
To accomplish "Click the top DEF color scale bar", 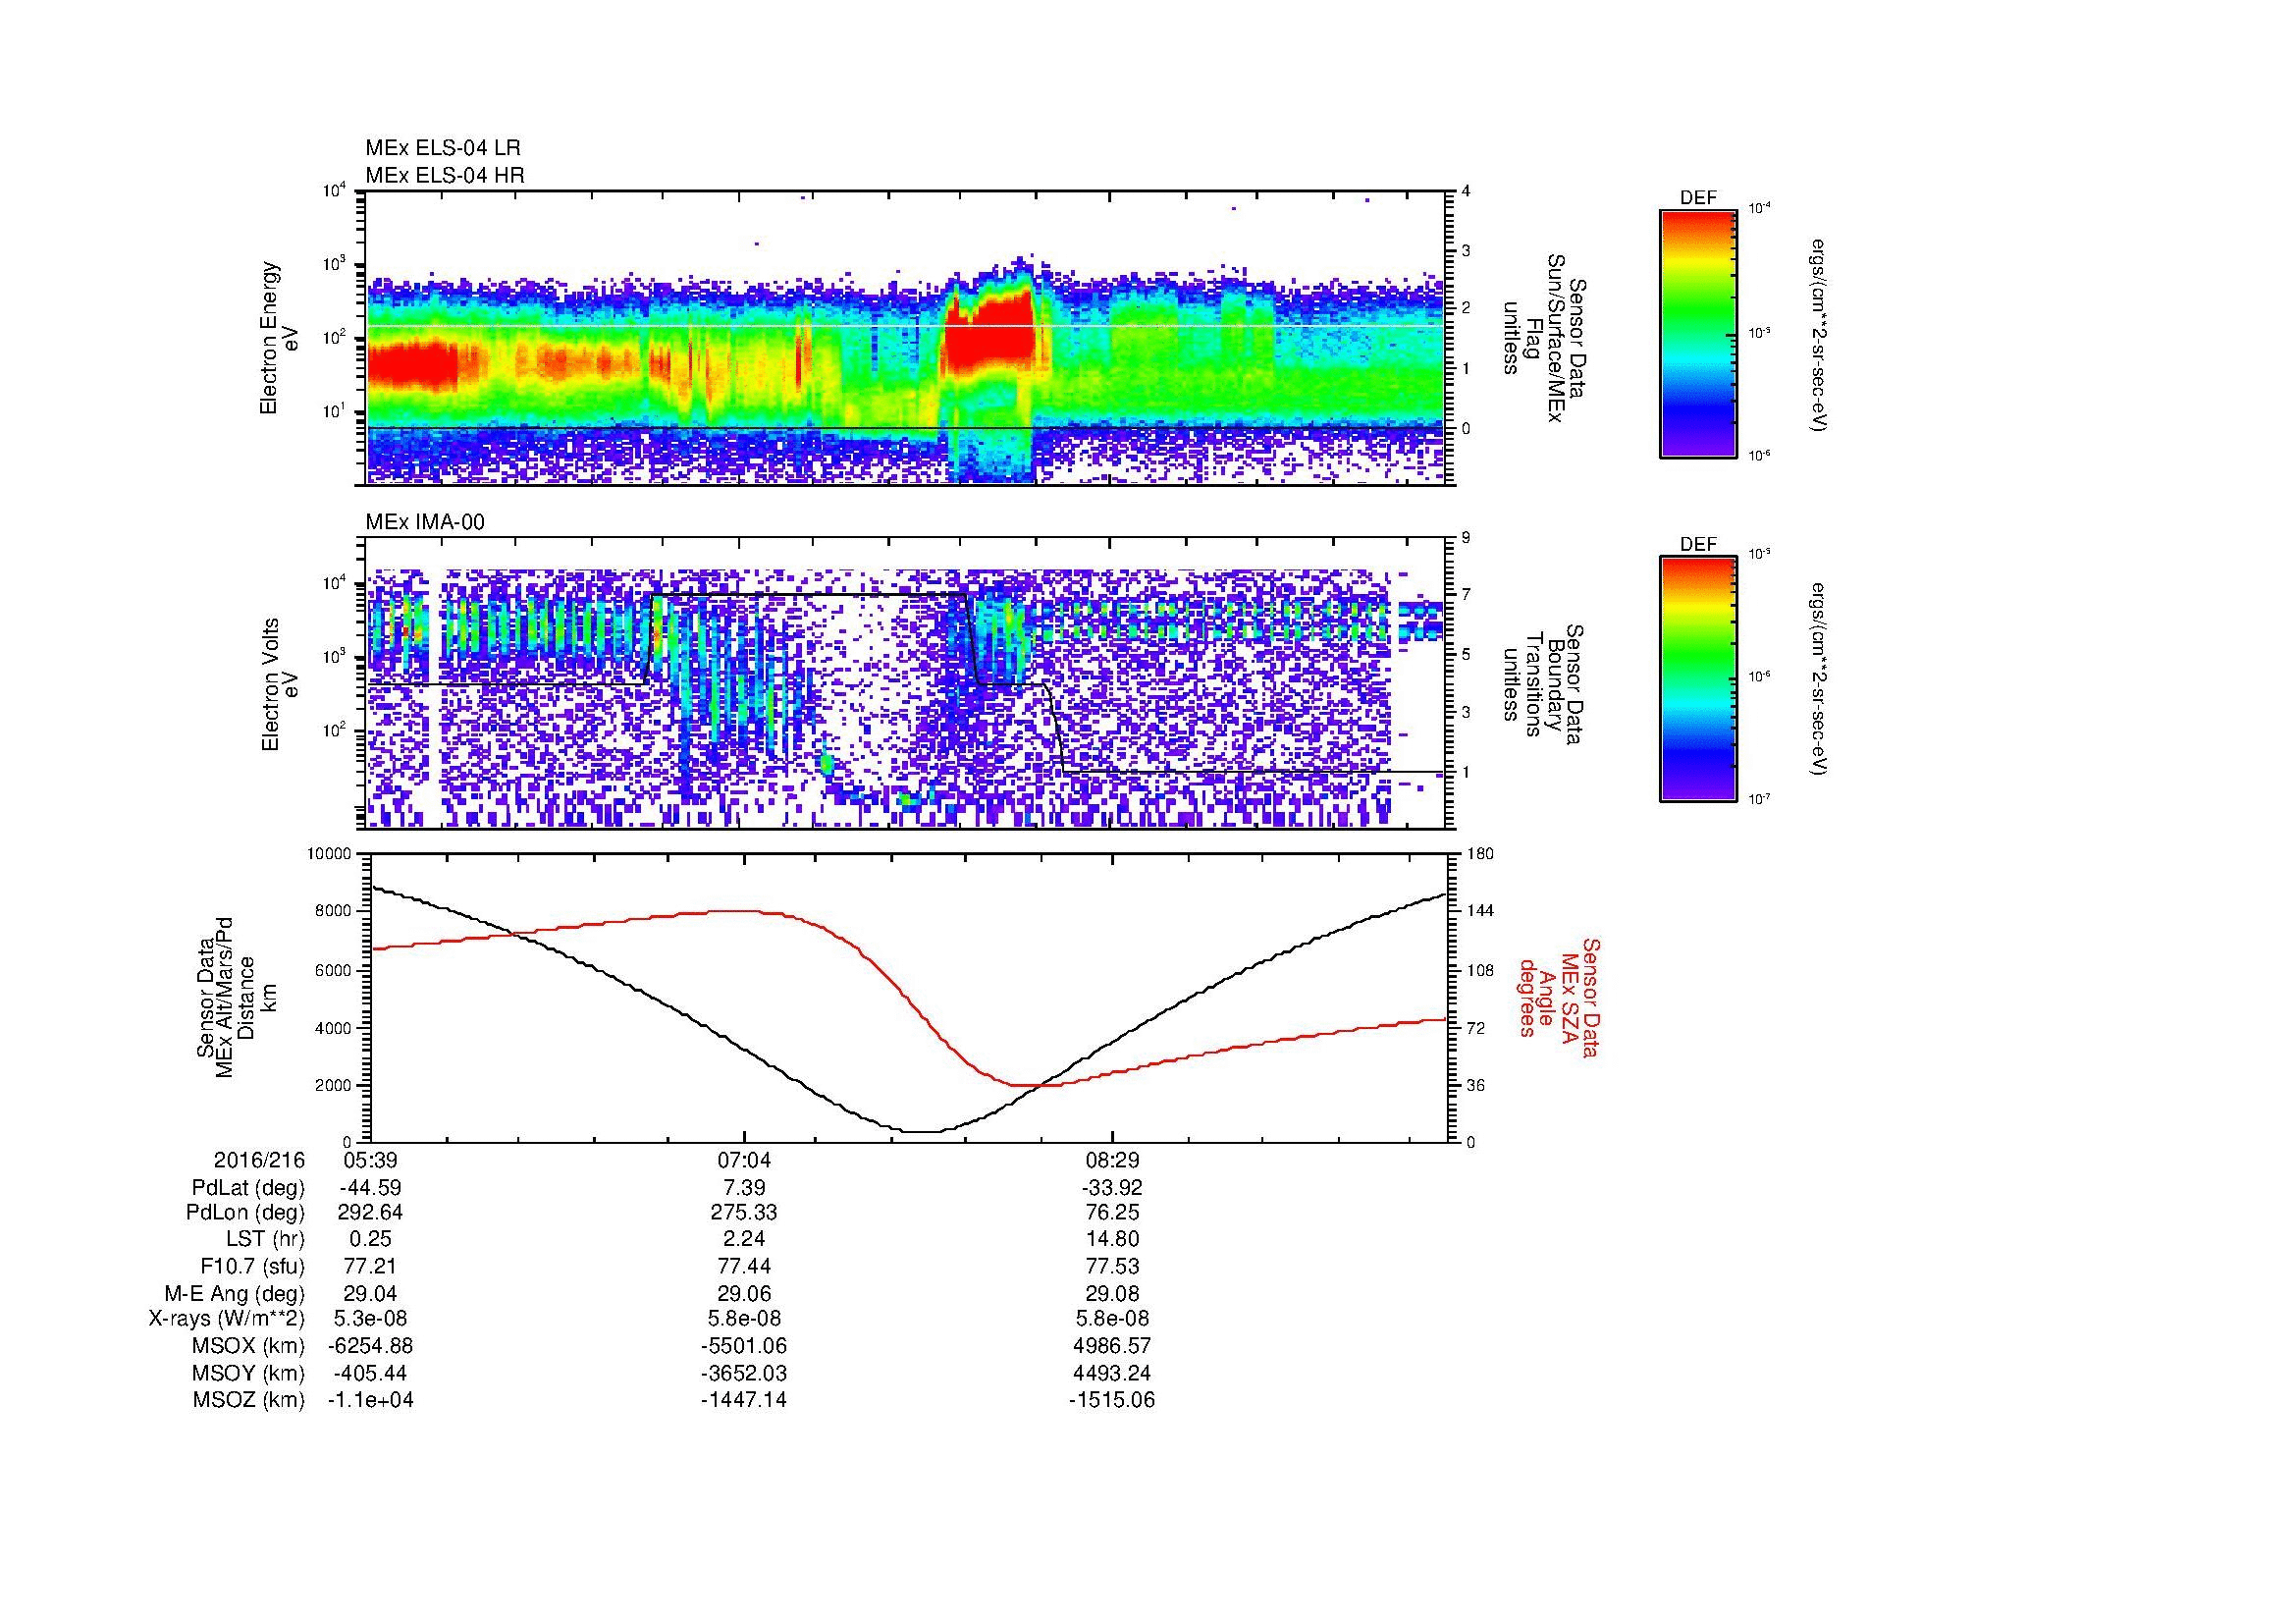I will tap(1698, 333).
